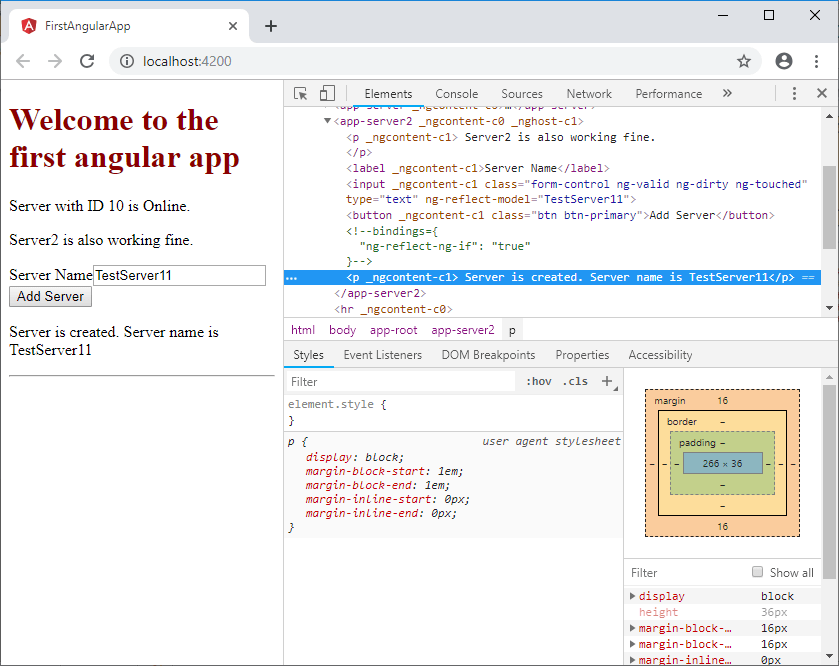Viewport: 839px width, 666px height.
Task: Open the Accessibility pane
Action: tap(660, 355)
